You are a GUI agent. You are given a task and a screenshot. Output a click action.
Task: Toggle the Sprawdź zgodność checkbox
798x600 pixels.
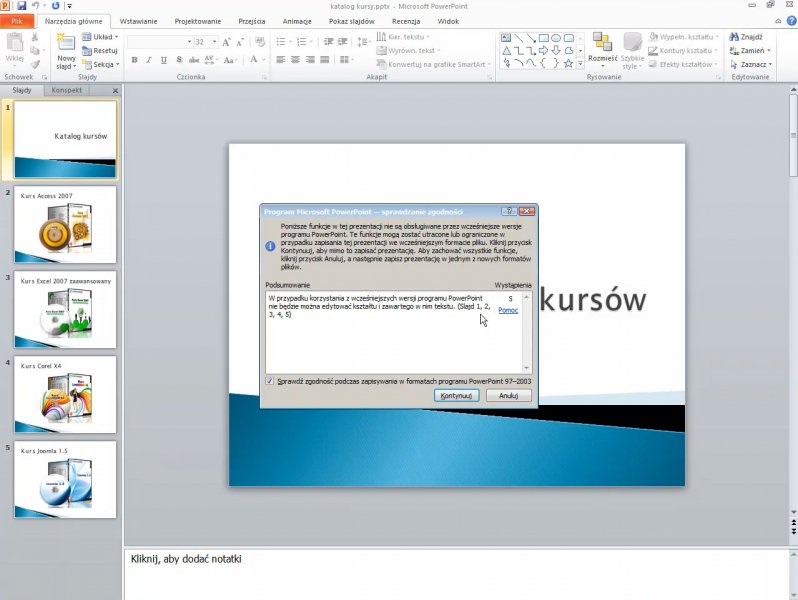(x=270, y=381)
